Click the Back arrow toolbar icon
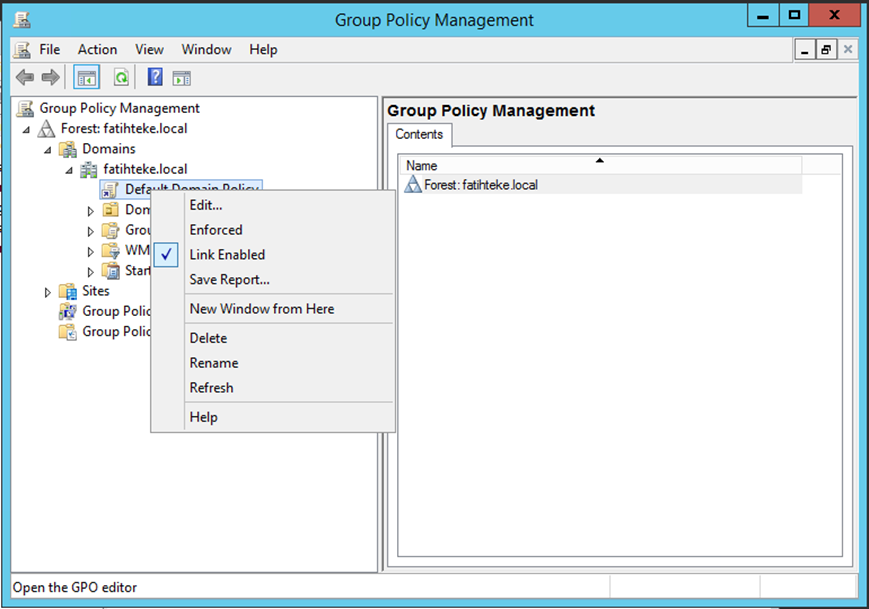The width and height of the screenshot is (869, 609). tap(25, 78)
